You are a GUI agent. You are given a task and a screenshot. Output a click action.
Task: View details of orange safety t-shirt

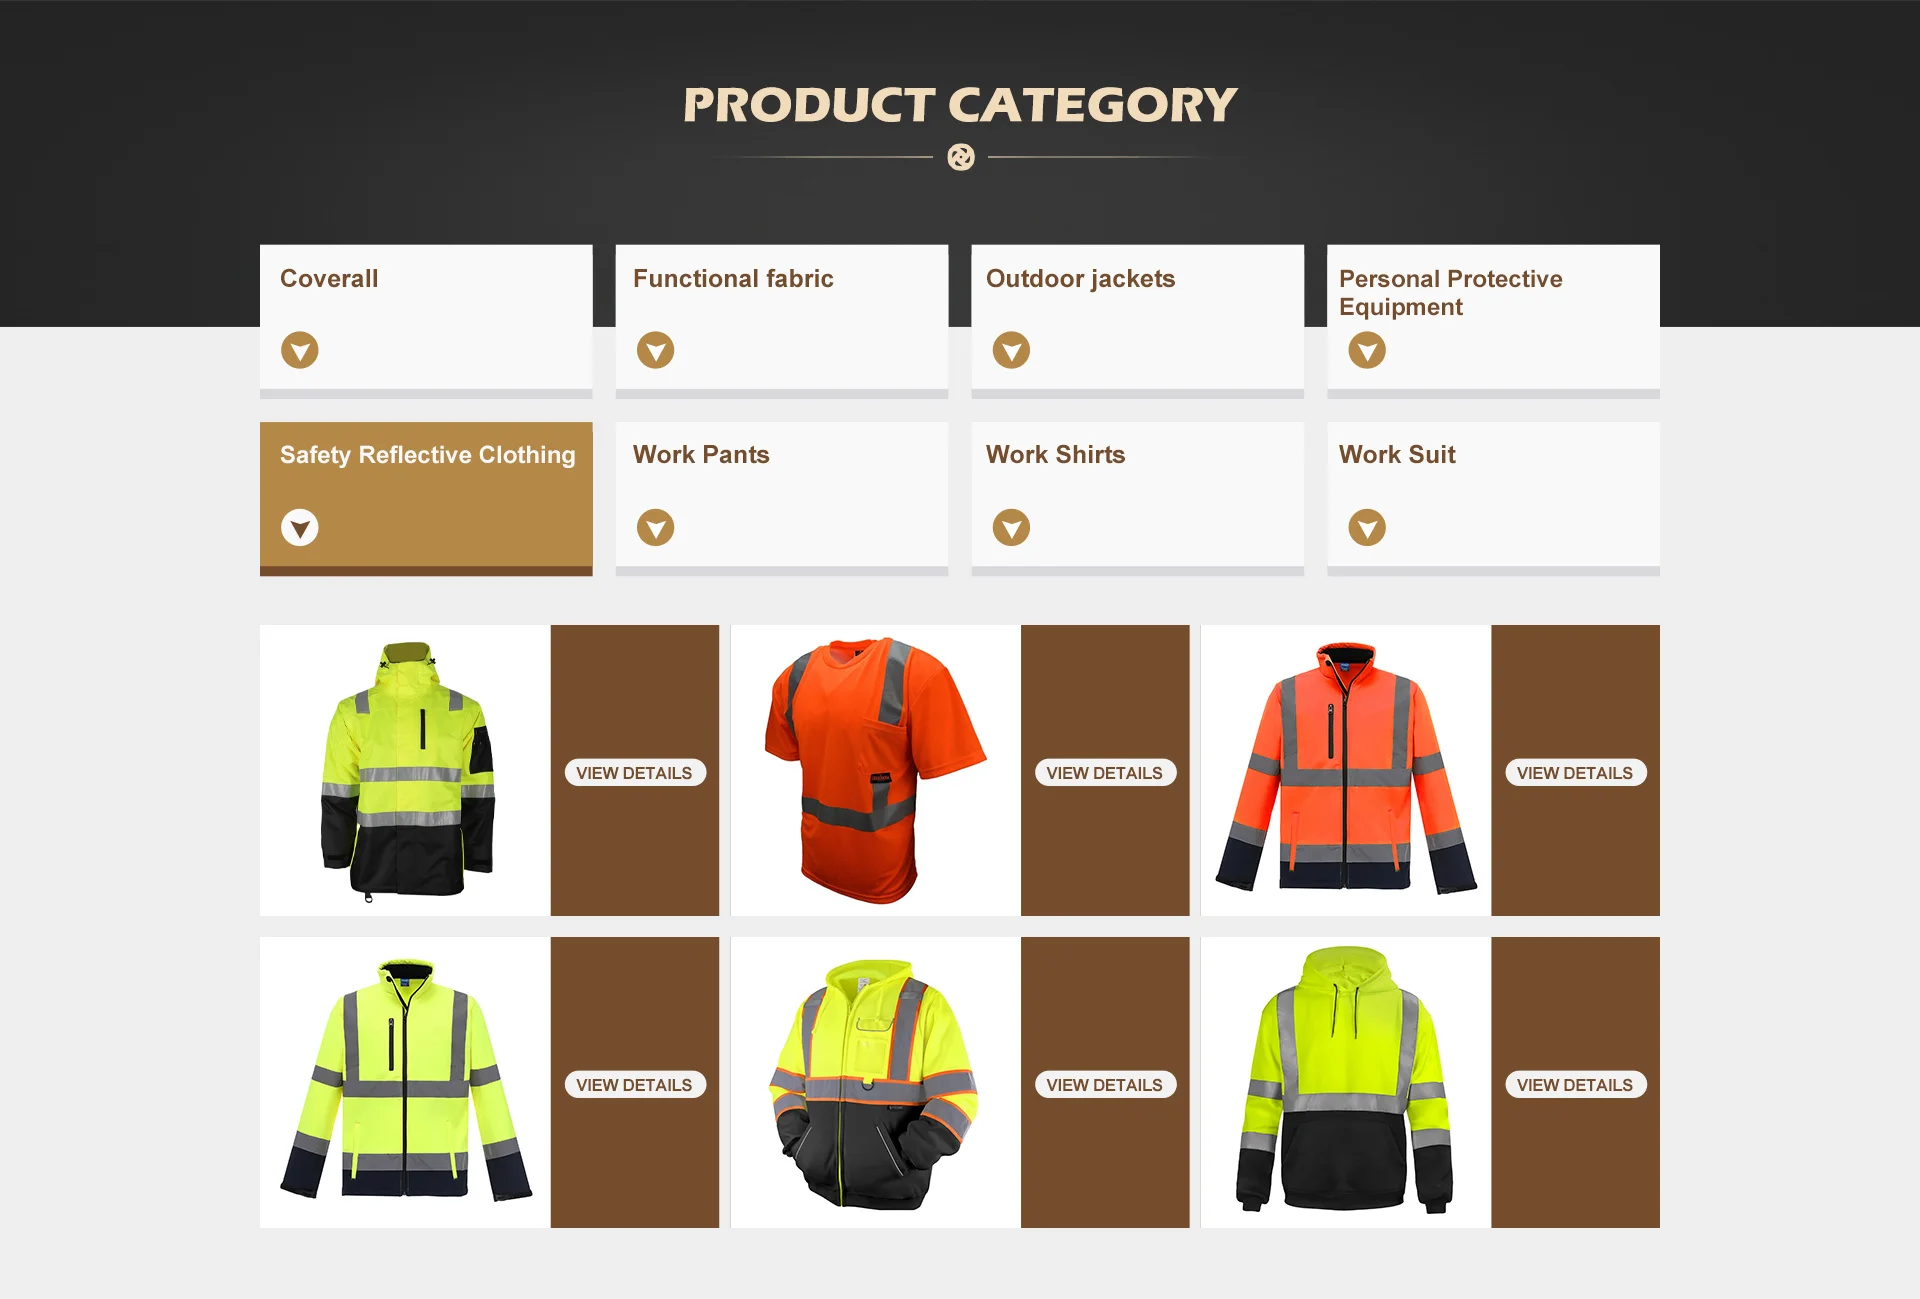1105,773
